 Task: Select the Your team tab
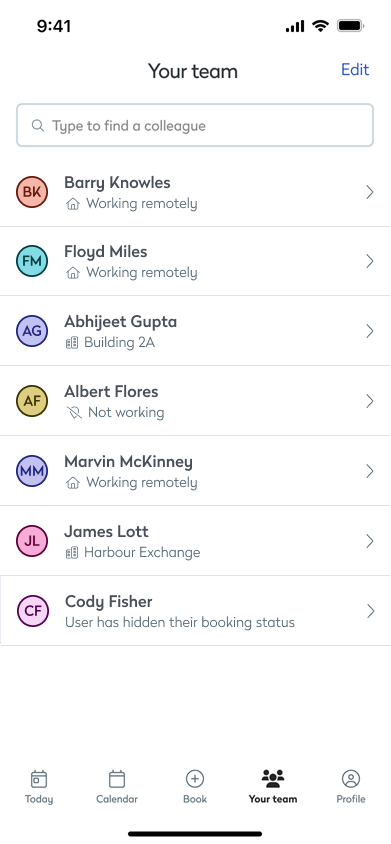273,786
